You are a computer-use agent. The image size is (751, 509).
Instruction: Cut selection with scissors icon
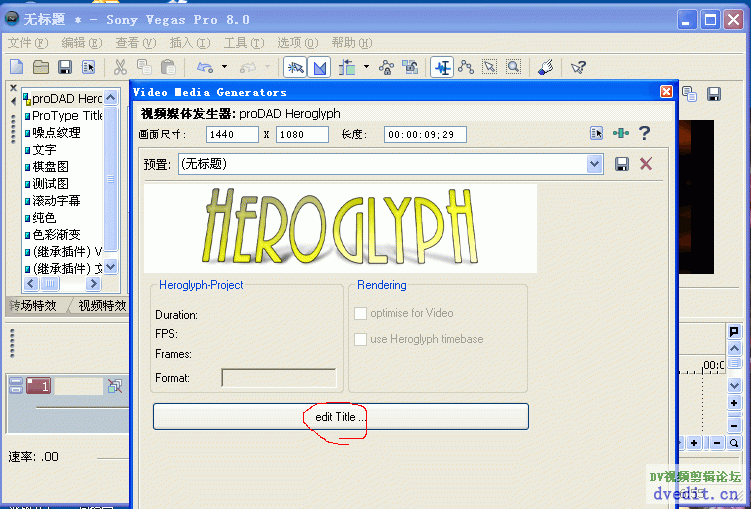[x=120, y=67]
